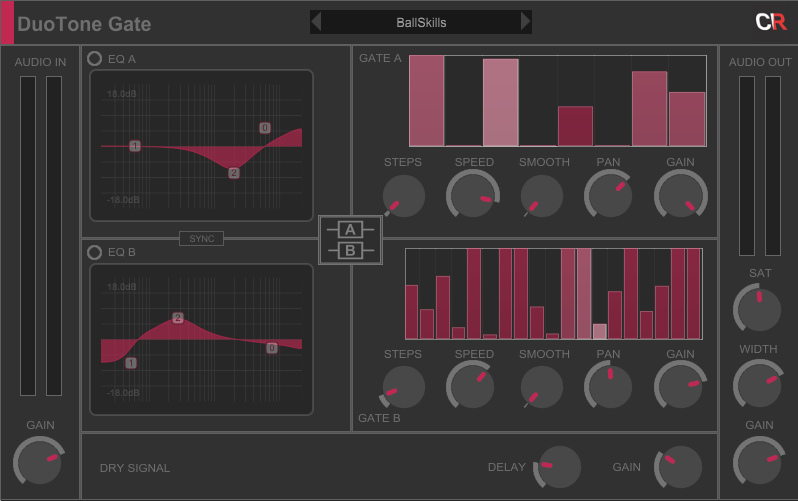Click the Gate B SPEED knob
The image size is (798, 501).
click(x=473, y=387)
